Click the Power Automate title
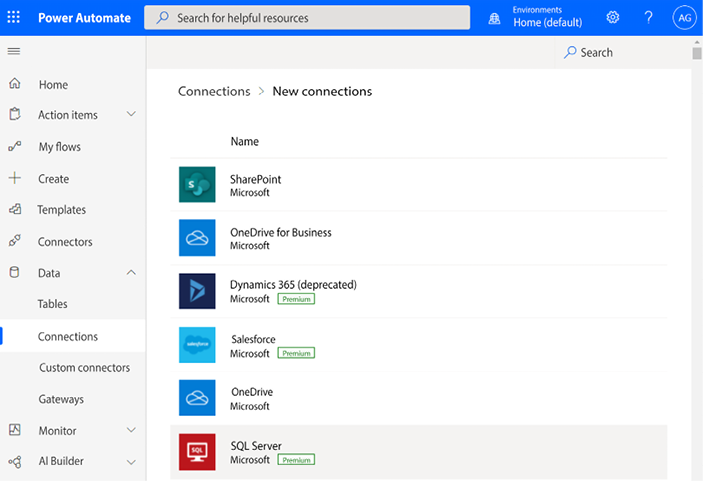This screenshot has width=703, height=481. point(84,18)
